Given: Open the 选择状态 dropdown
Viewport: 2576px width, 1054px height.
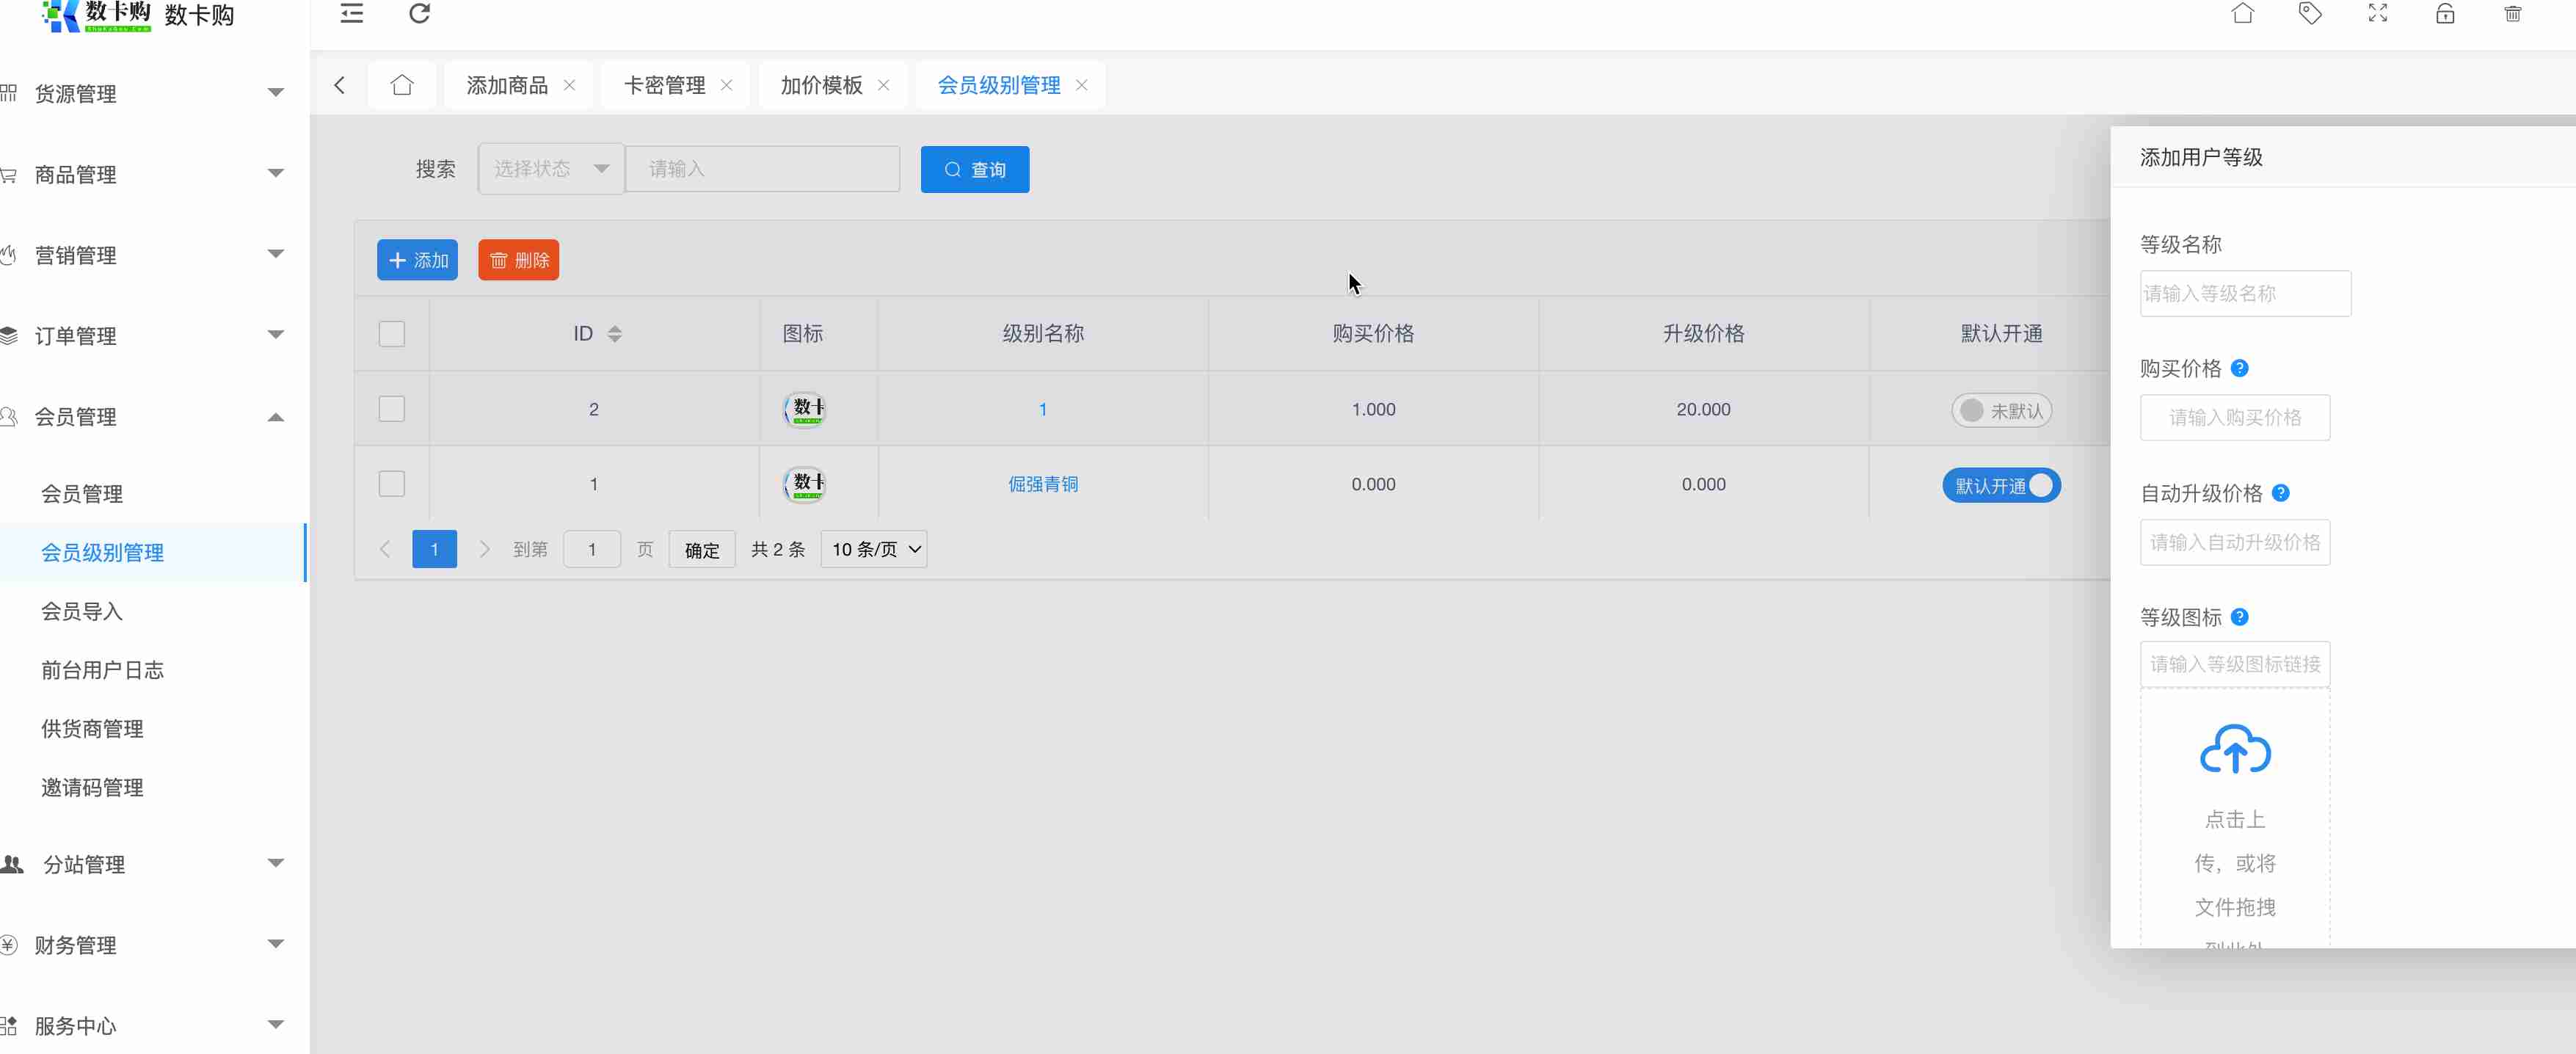Looking at the screenshot, I should [x=551, y=169].
